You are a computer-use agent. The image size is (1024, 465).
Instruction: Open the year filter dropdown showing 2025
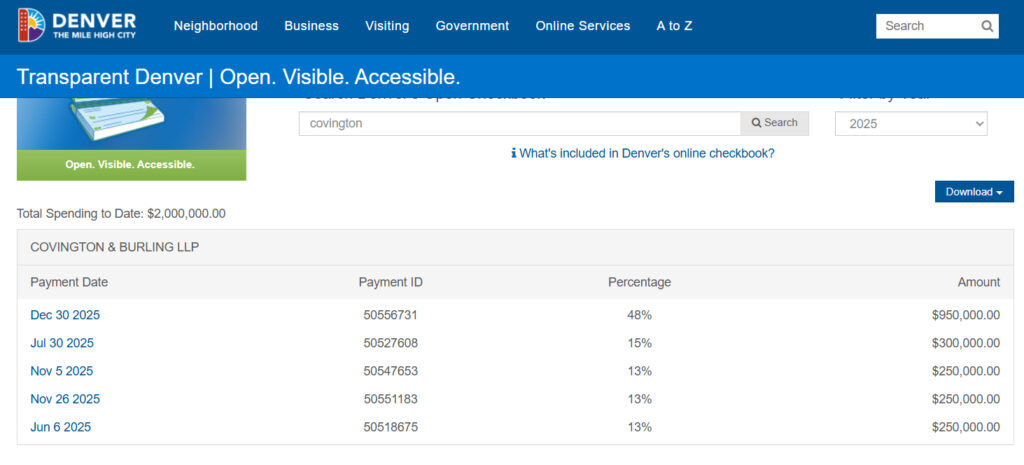tap(911, 123)
